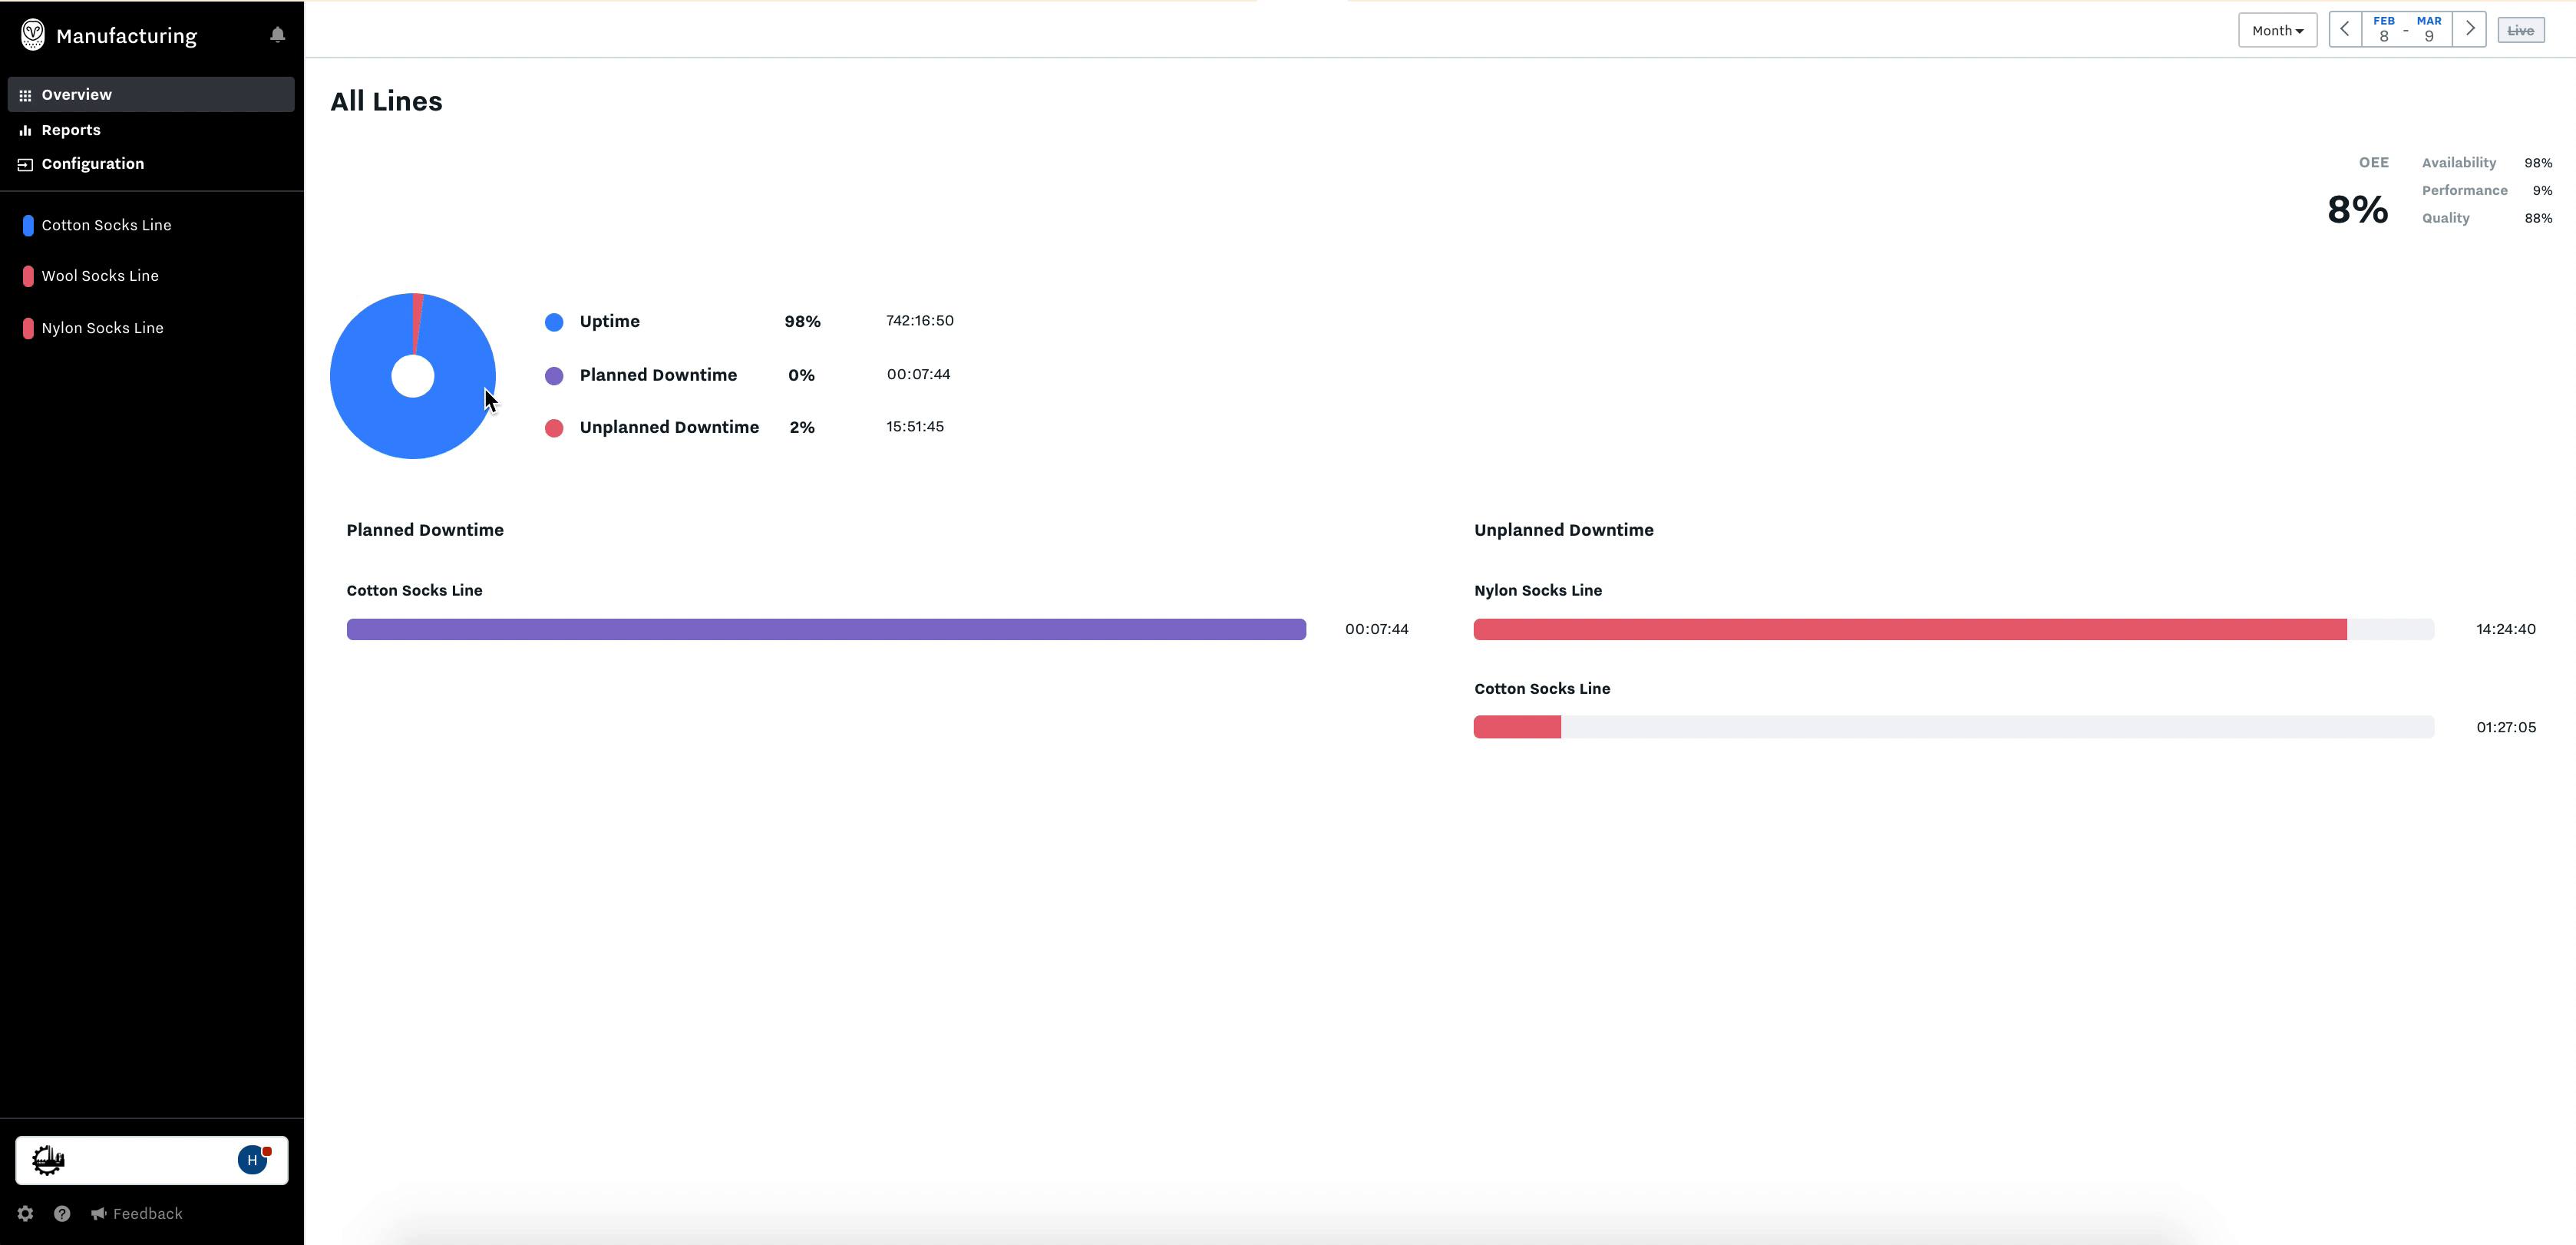
Task: Click the user avatar H badge
Action: click(x=253, y=1160)
